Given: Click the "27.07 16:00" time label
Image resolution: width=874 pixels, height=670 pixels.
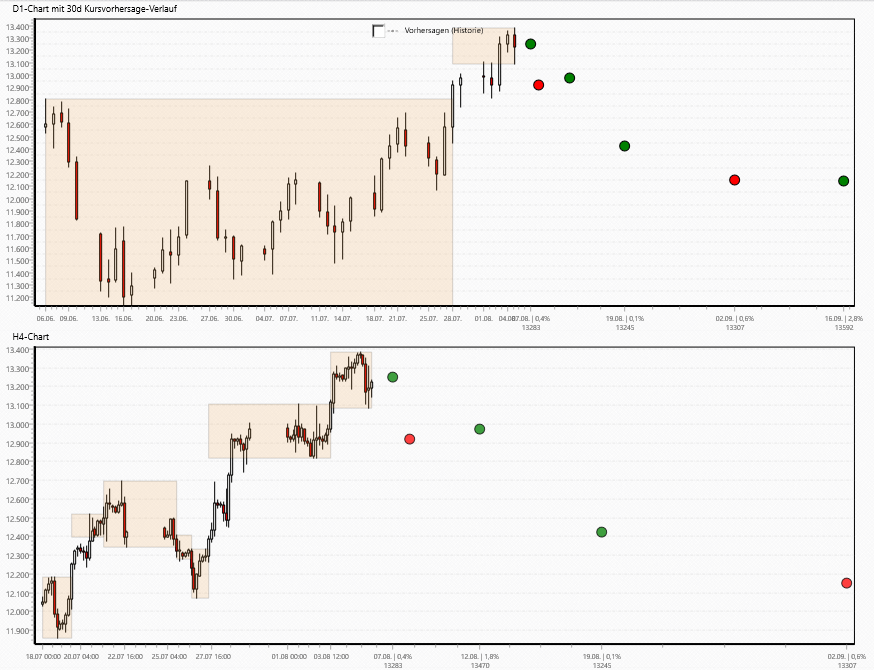Looking at the screenshot, I should pyautogui.click(x=213, y=657).
